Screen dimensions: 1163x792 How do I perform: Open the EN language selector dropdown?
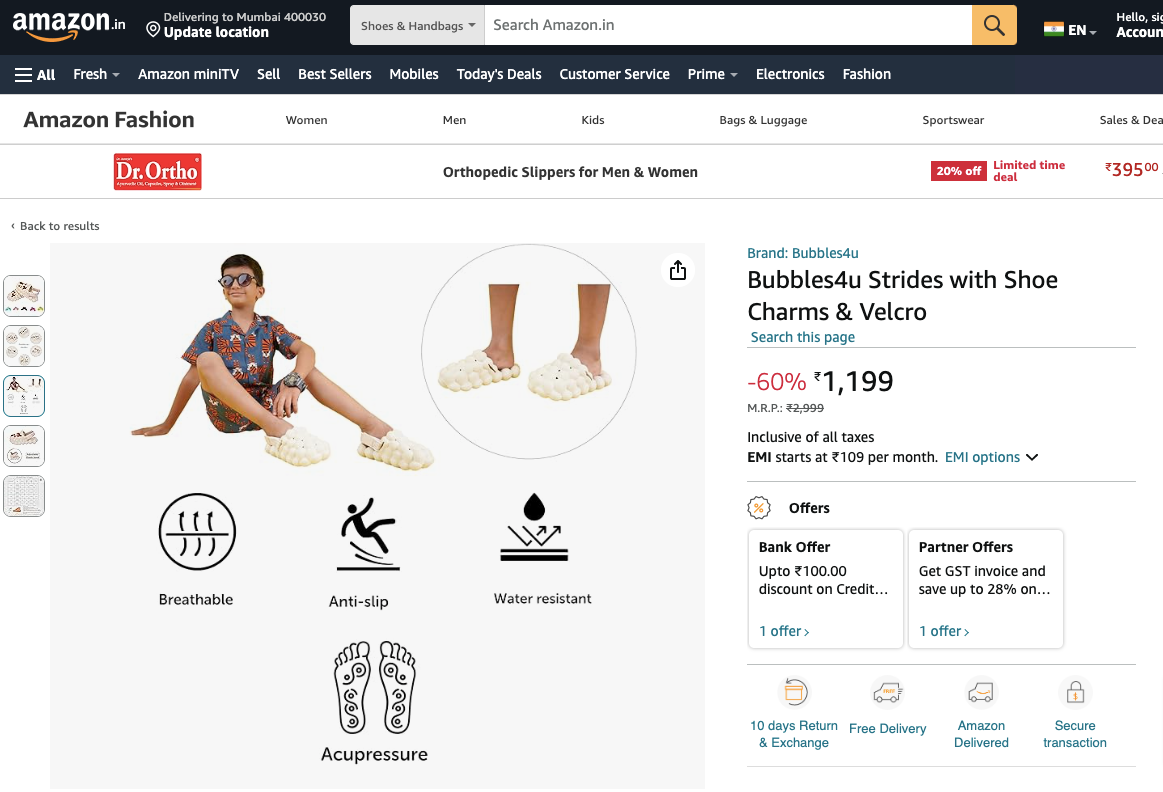(x=1070, y=30)
